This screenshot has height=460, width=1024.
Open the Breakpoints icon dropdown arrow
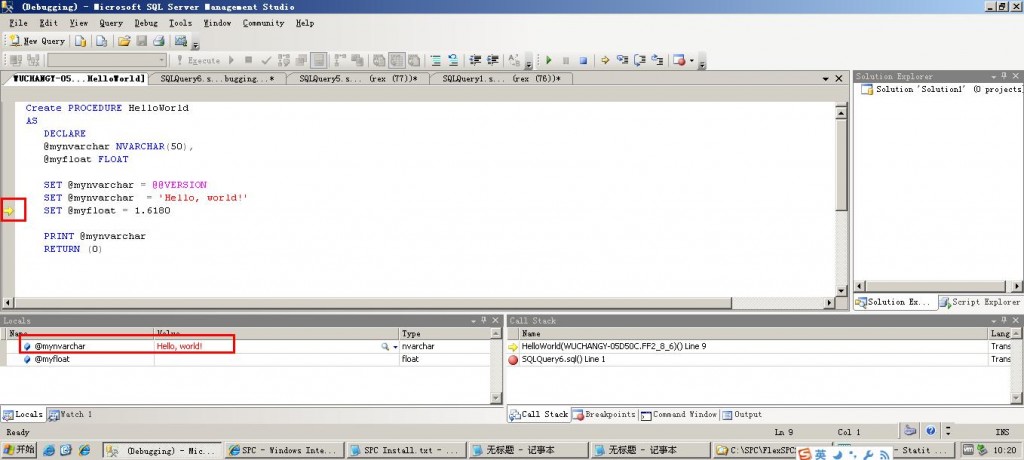tap(692, 61)
